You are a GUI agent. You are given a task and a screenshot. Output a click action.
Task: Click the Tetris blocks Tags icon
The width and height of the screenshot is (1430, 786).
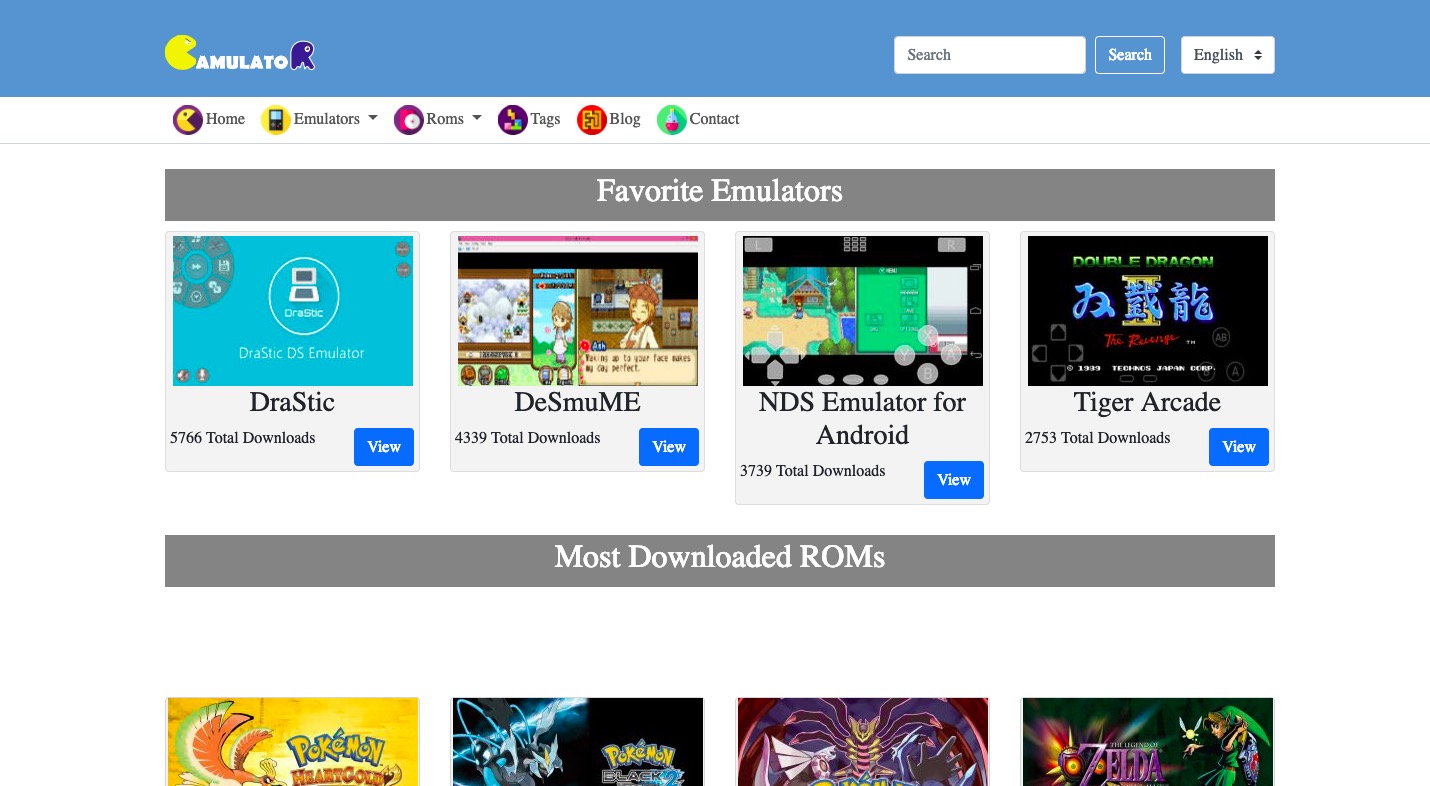[512, 120]
